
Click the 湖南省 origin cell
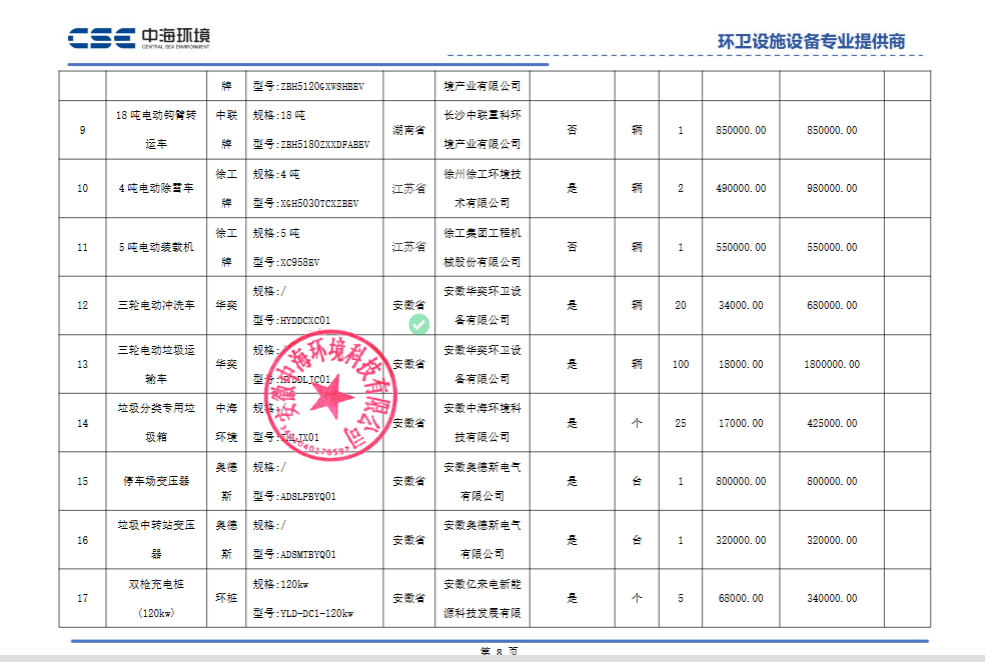coord(408,130)
